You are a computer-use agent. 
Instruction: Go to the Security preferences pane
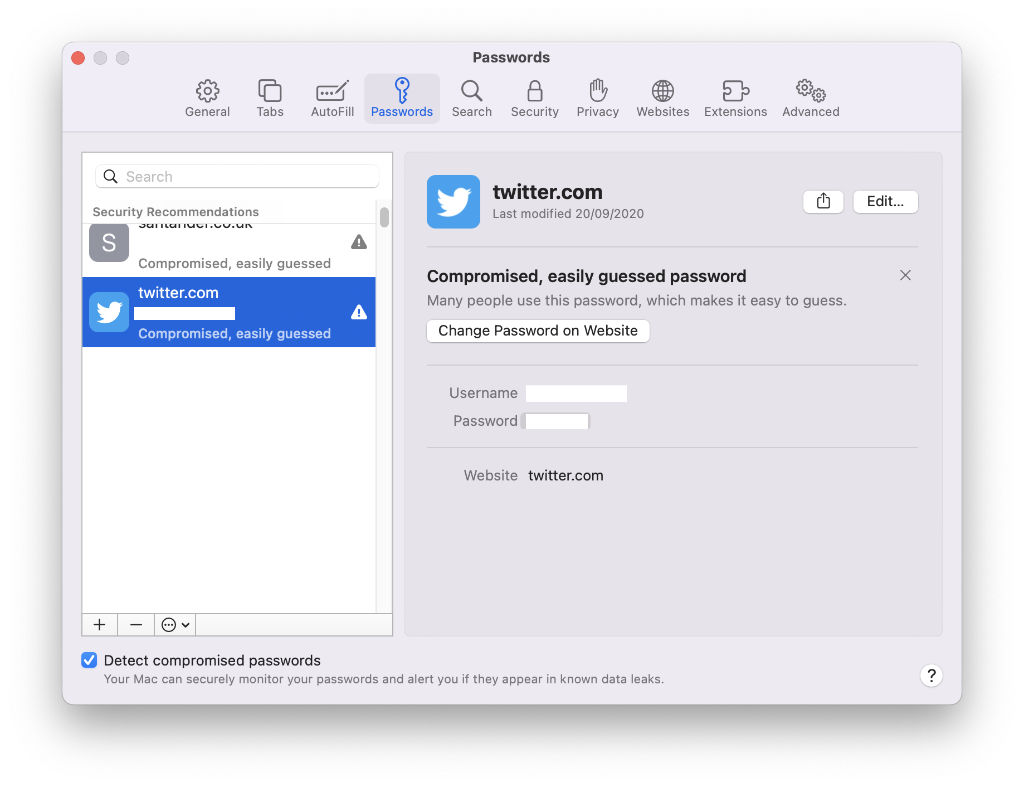[534, 99]
